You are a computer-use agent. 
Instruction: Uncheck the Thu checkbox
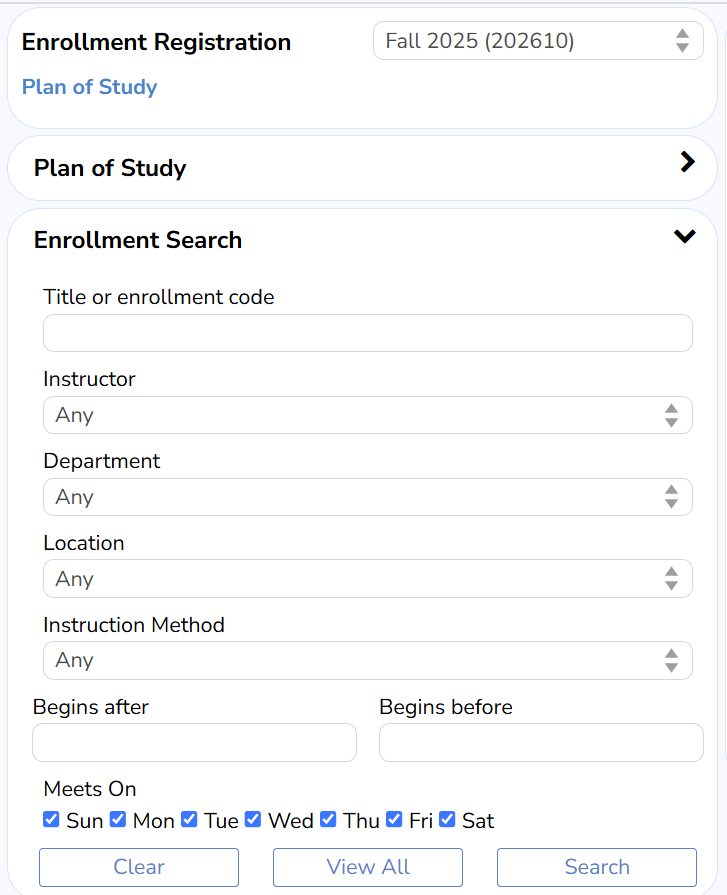pos(328,820)
